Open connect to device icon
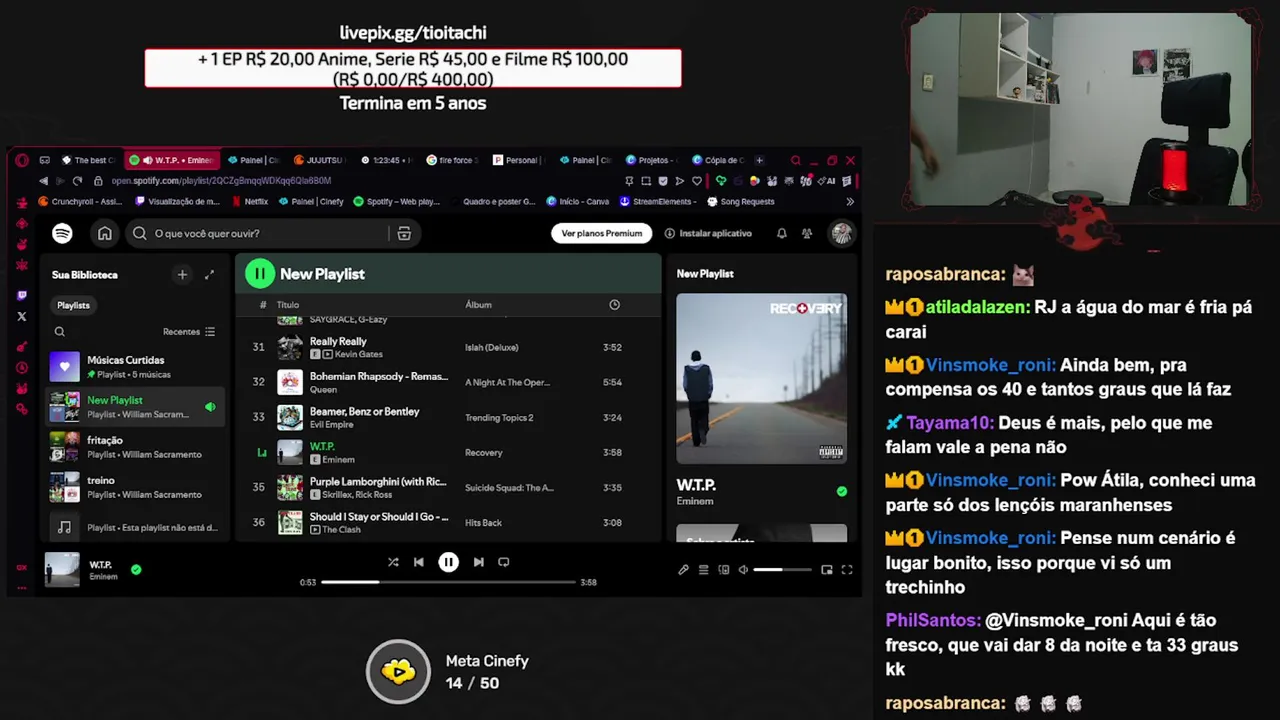 (x=723, y=570)
